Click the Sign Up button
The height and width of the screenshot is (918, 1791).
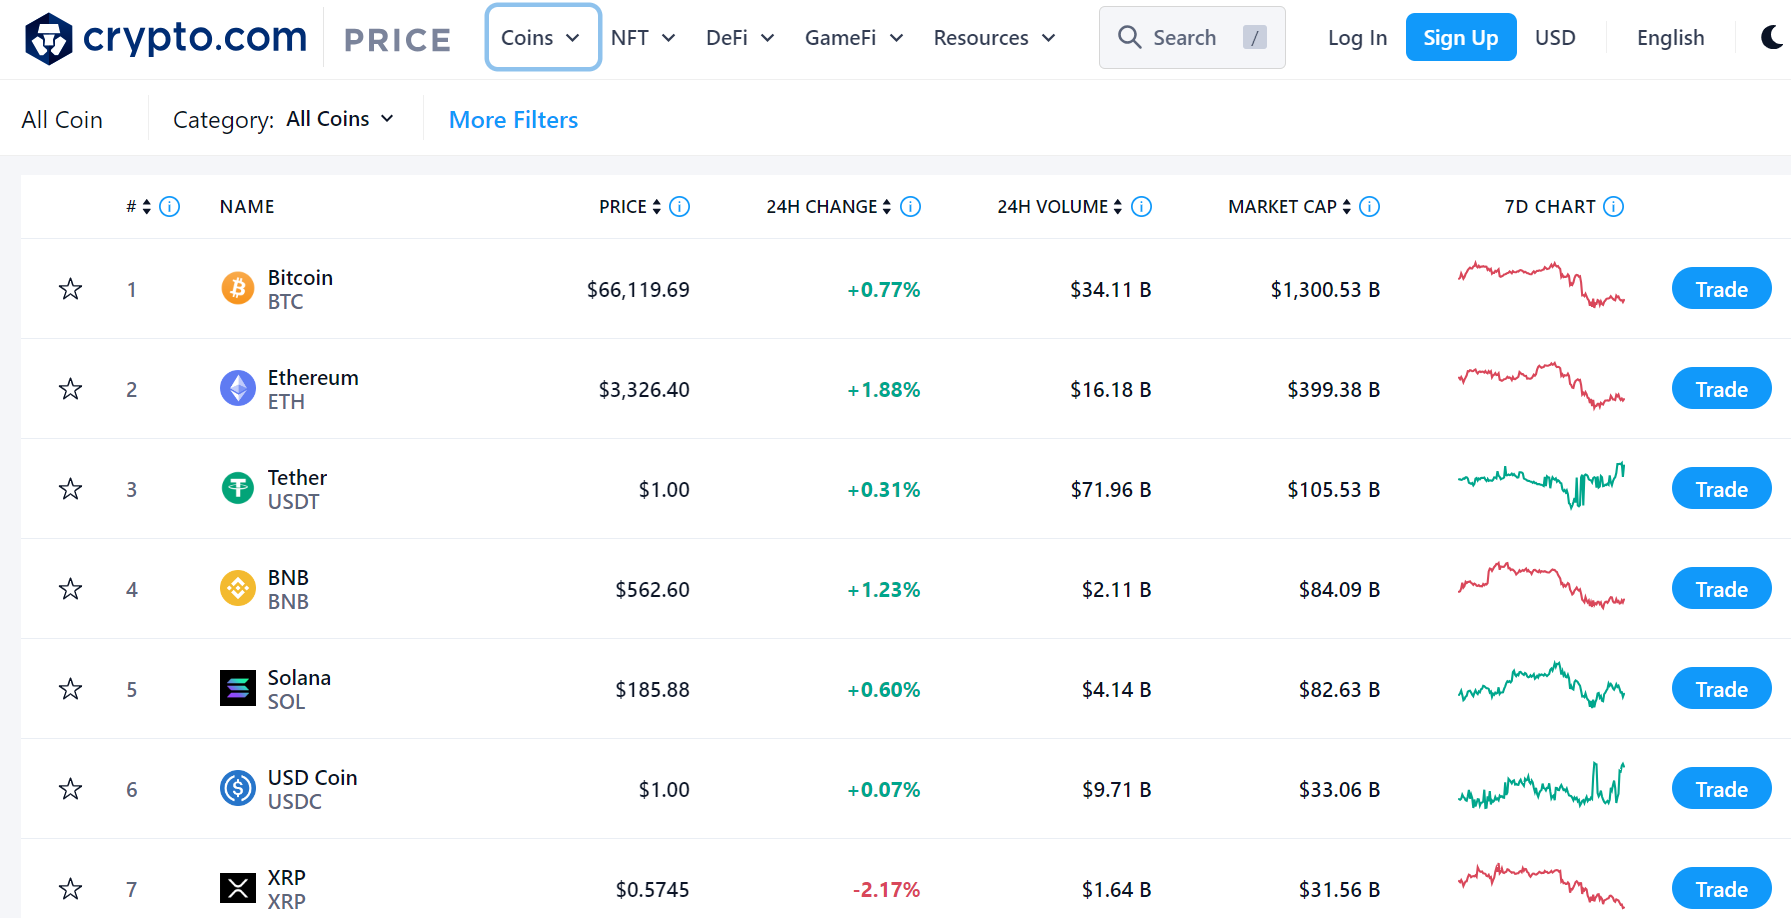pos(1461,37)
